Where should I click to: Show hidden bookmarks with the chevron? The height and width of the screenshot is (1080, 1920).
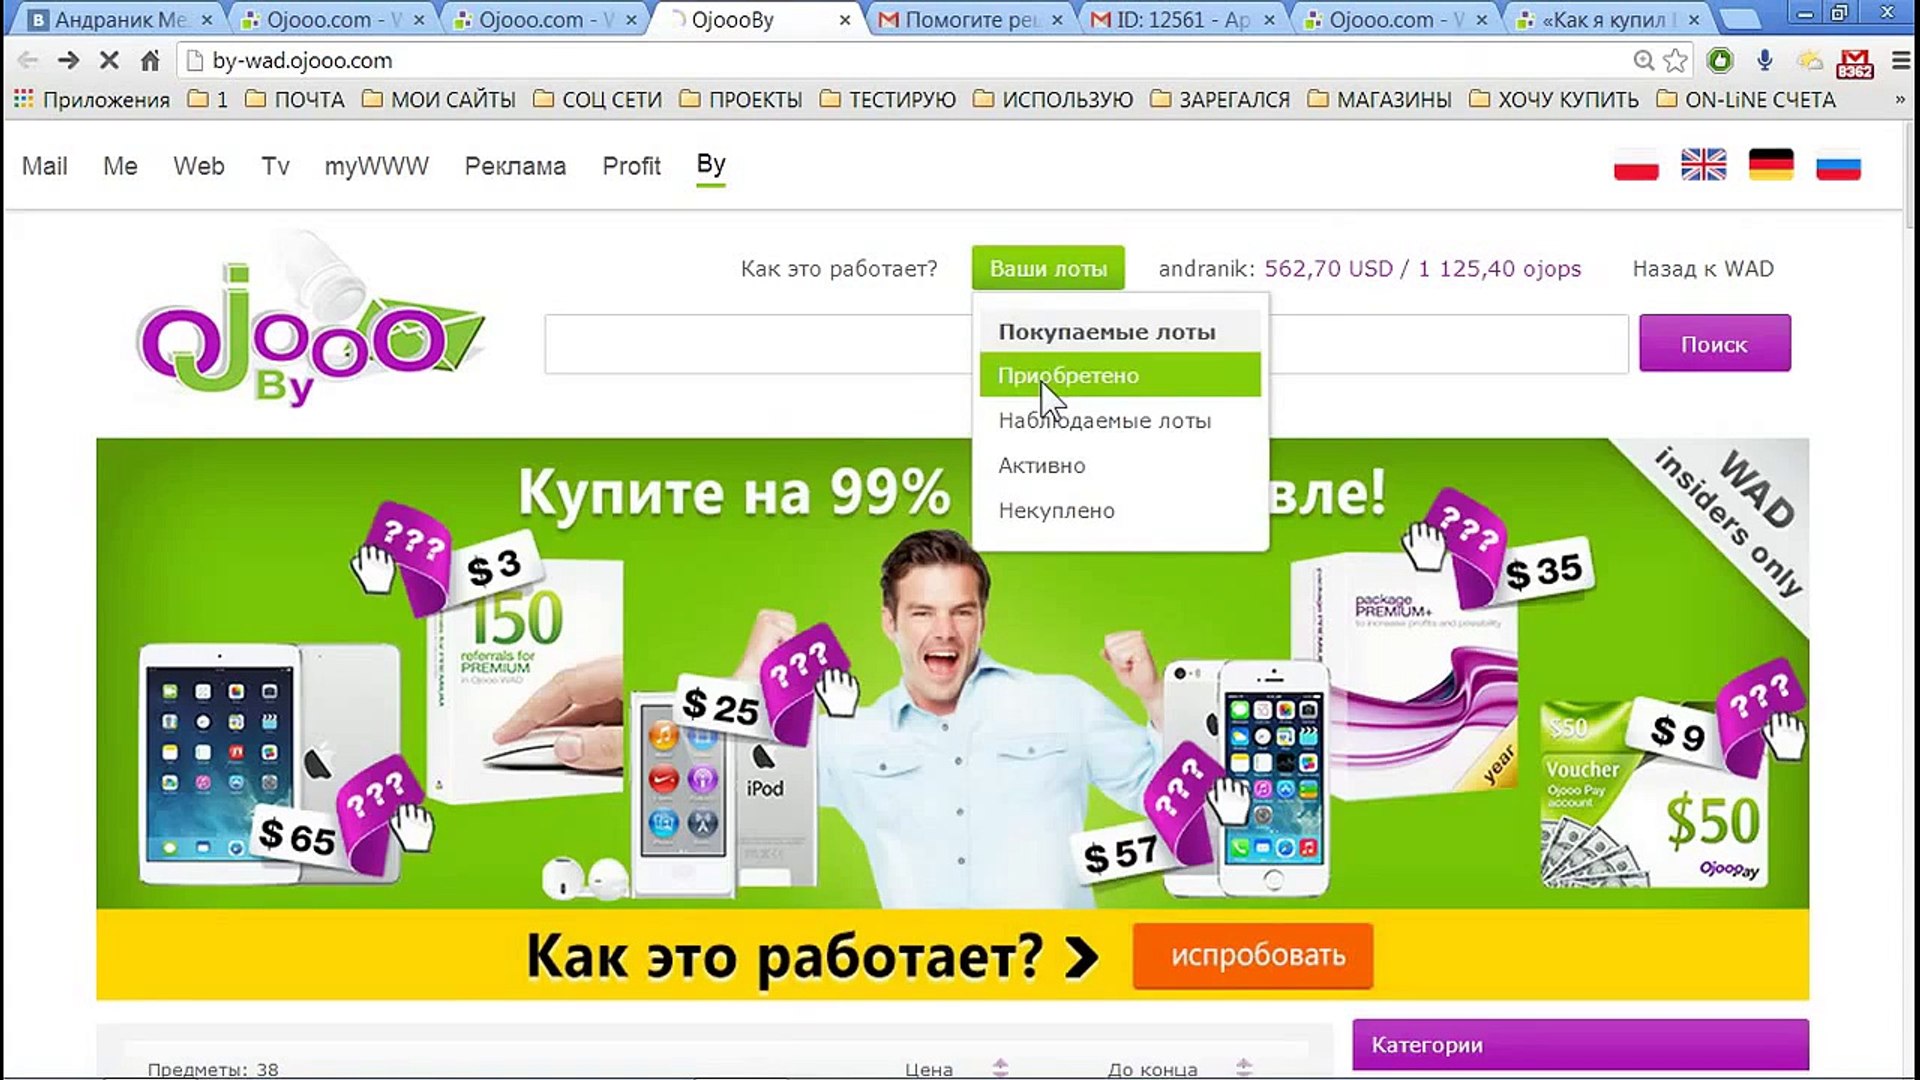tap(1899, 100)
